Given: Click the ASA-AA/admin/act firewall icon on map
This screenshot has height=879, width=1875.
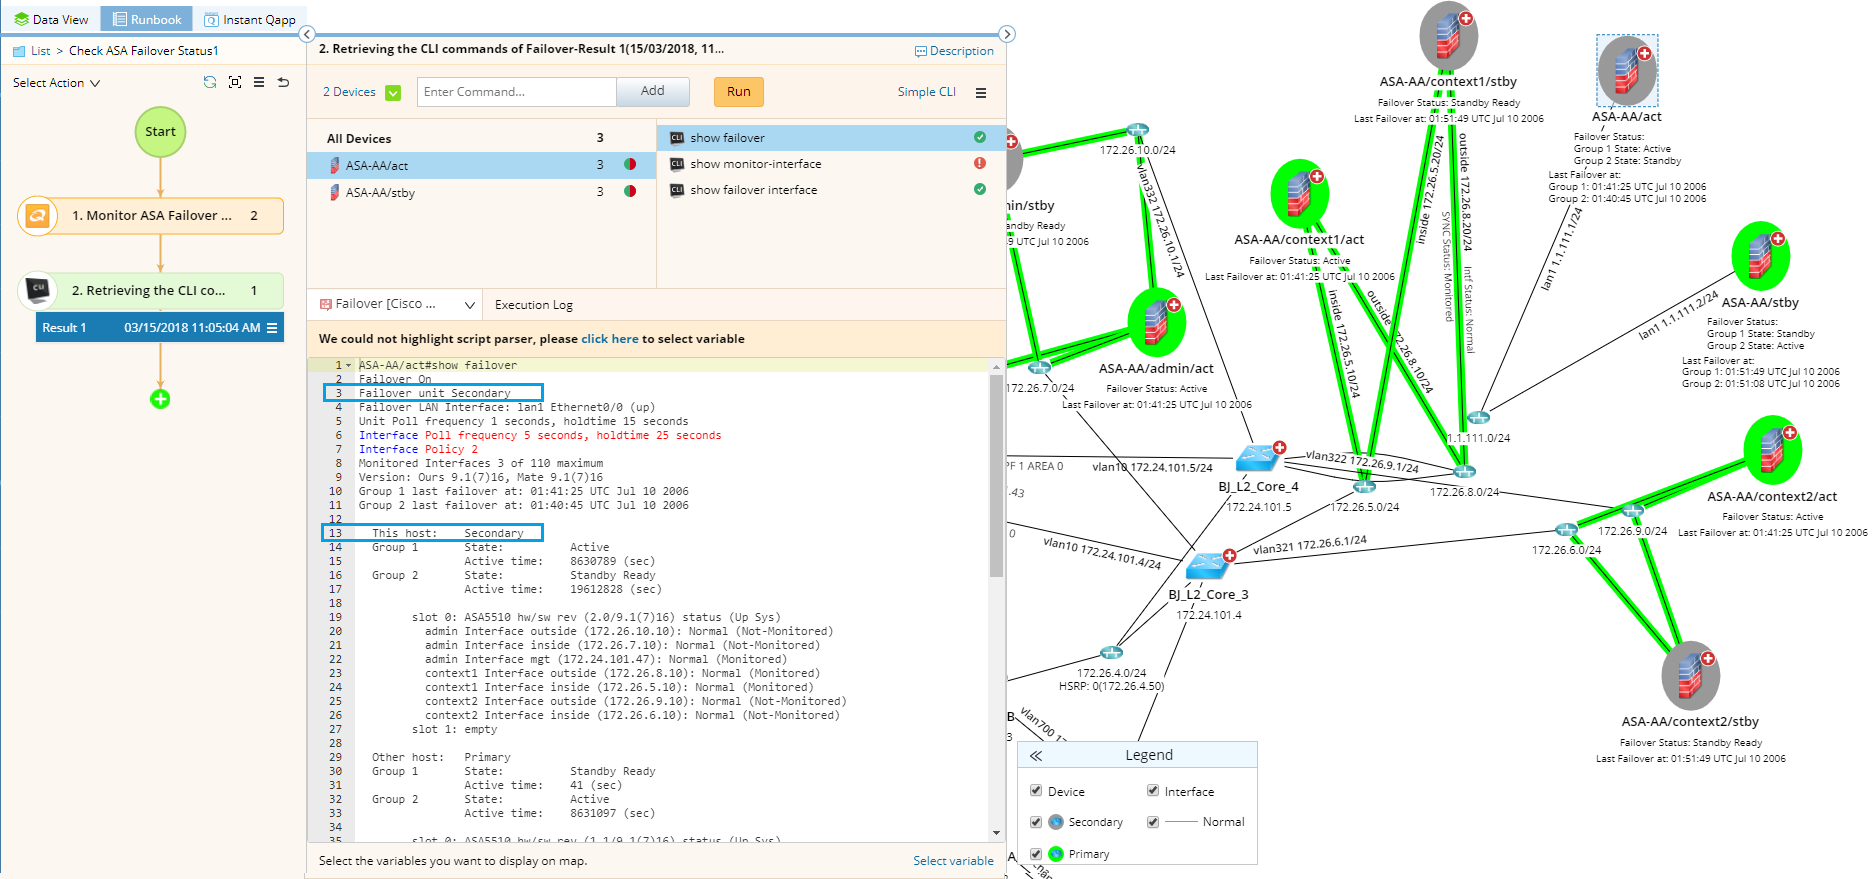Looking at the screenshot, I should (1156, 322).
